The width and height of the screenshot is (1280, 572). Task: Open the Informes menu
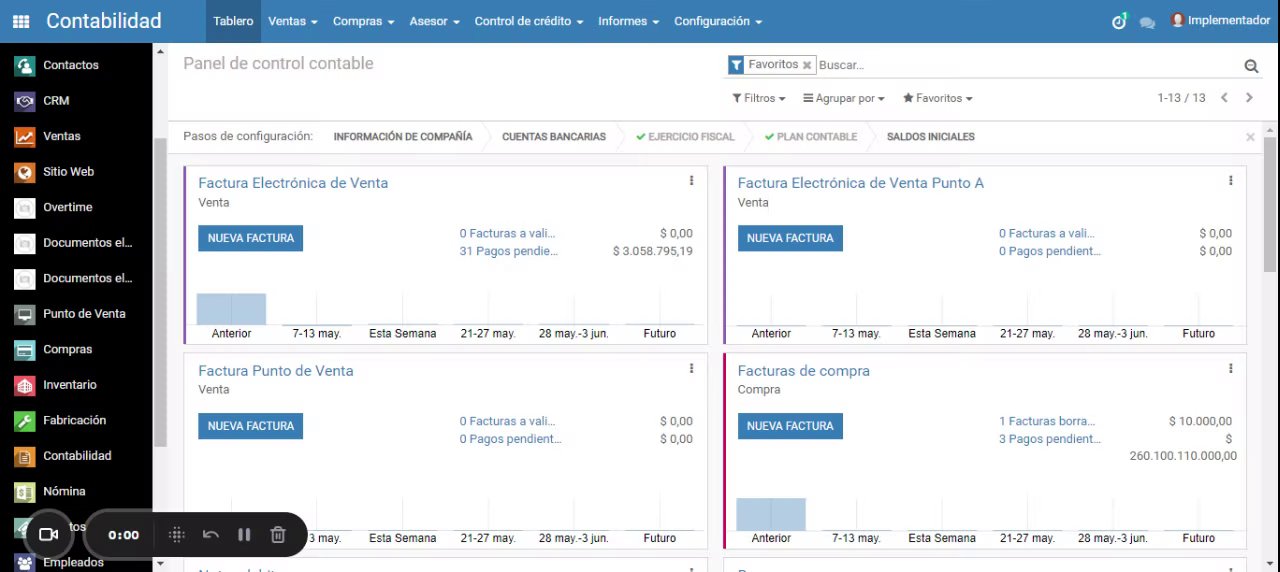[628, 21]
